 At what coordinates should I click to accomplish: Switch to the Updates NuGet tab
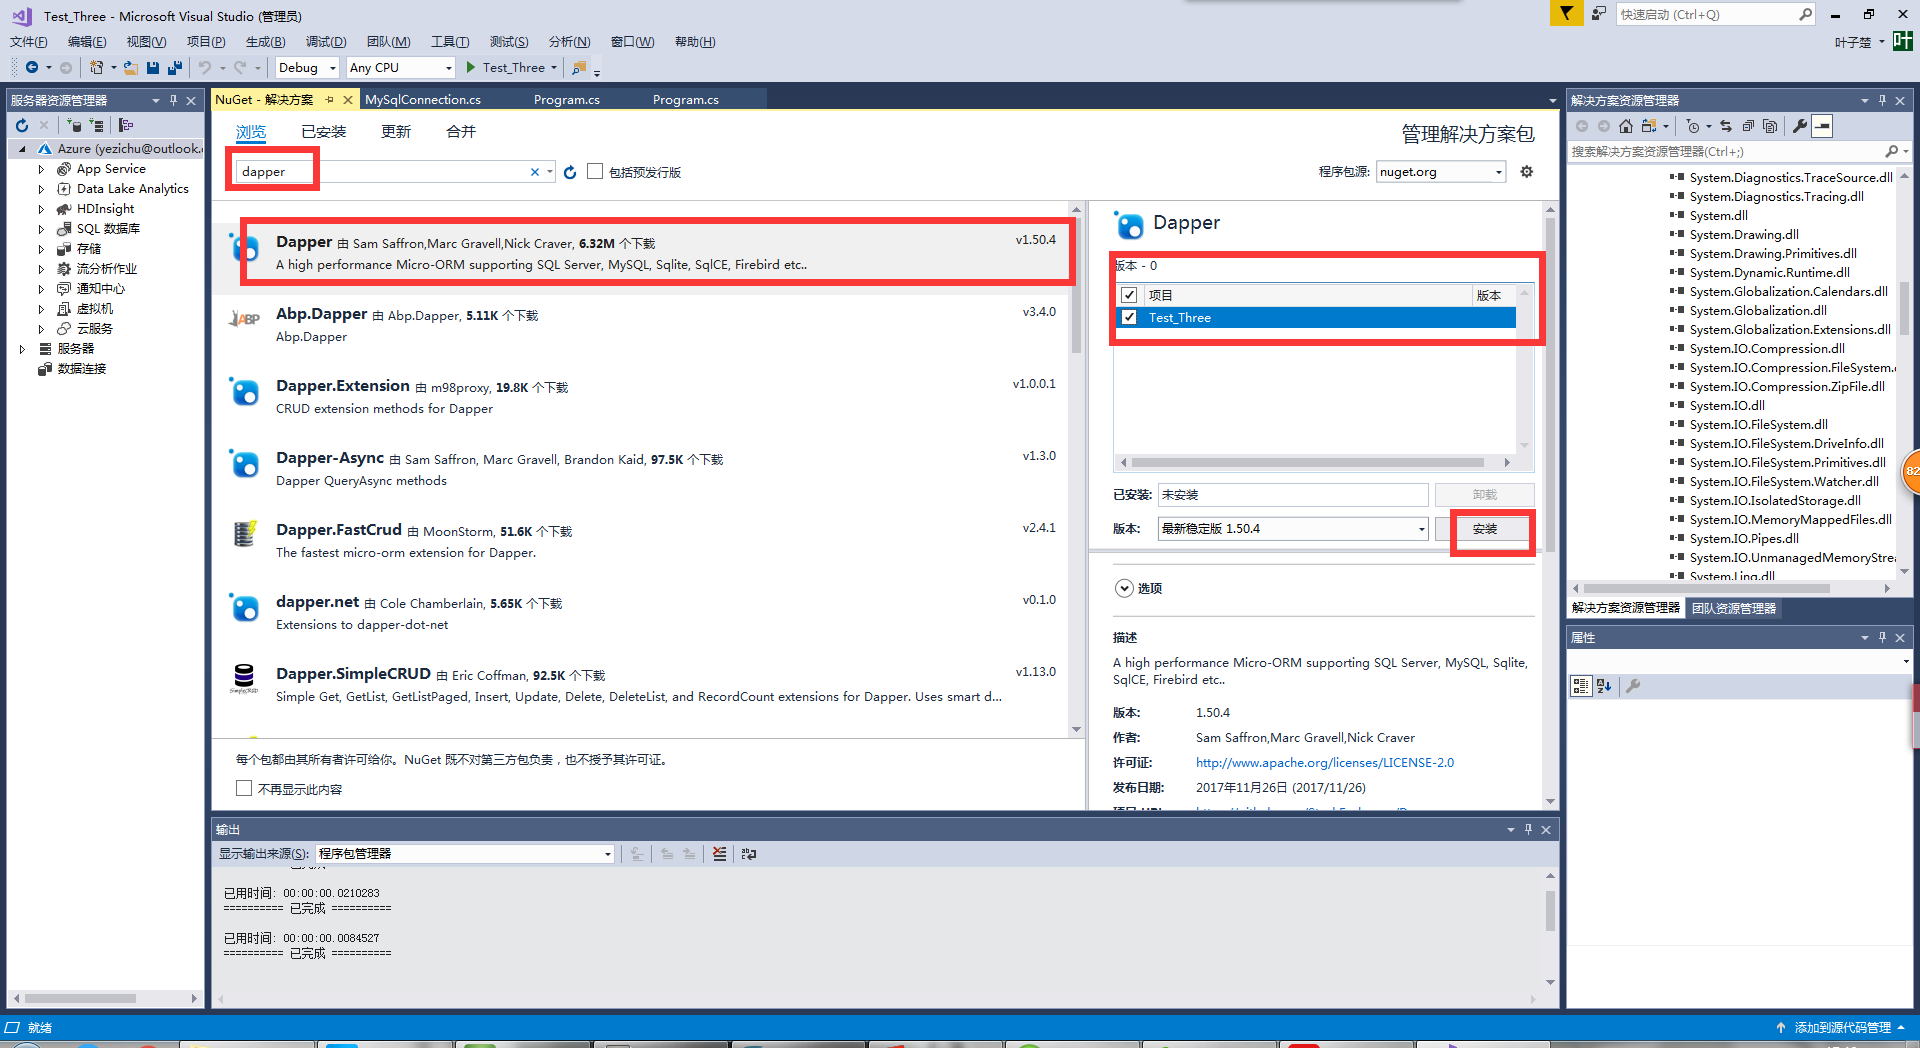(x=396, y=132)
